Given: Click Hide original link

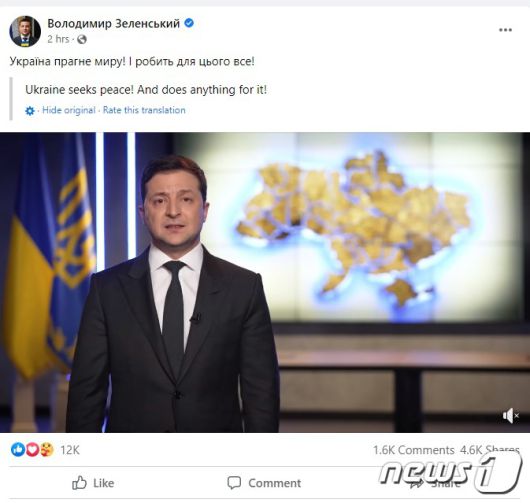Looking at the screenshot, I should pyautogui.click(x=69, y=110).
